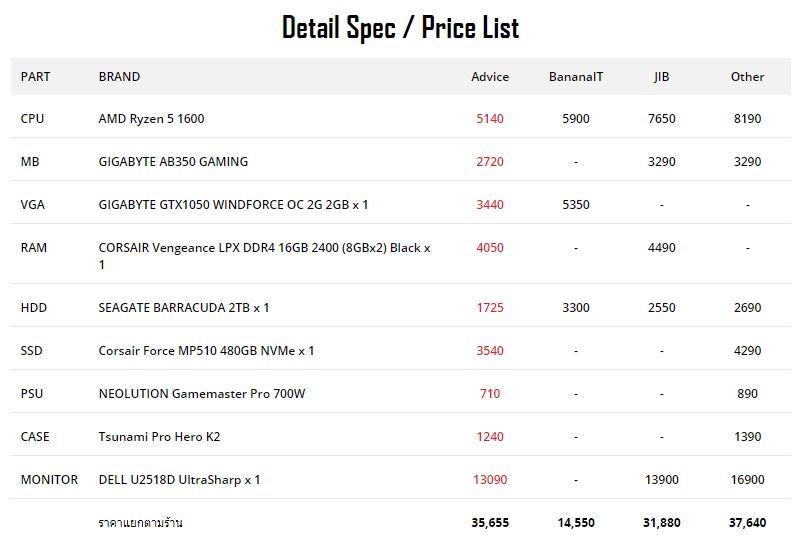Click the GIGABYTE GTX1050 WINDFORCE entry
Viewport: 803px width, 551px height.
233,205
